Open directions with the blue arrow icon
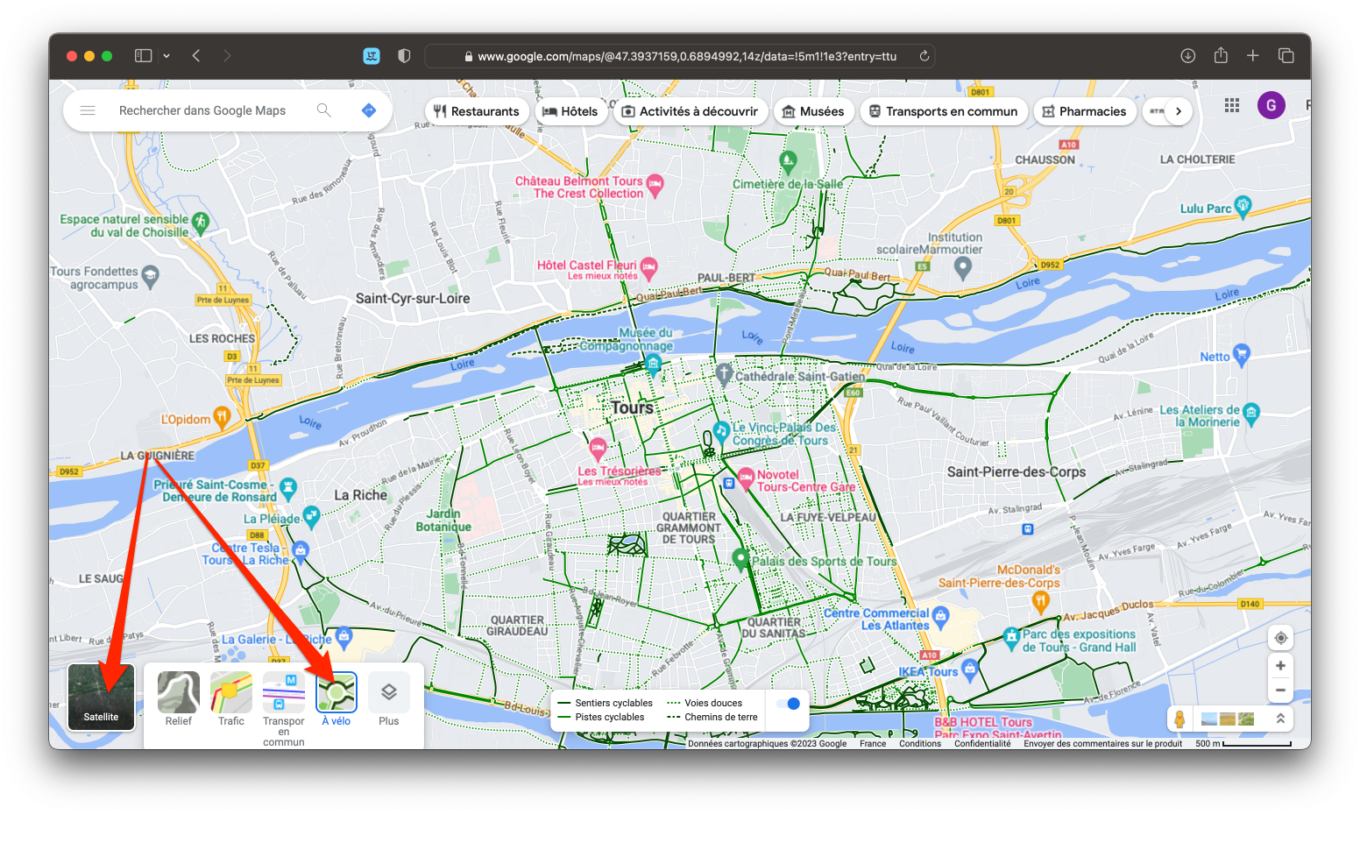Image resolution: width=1360 pixels, height=850 pixels. pyautogui.click(x=369, y=111)
